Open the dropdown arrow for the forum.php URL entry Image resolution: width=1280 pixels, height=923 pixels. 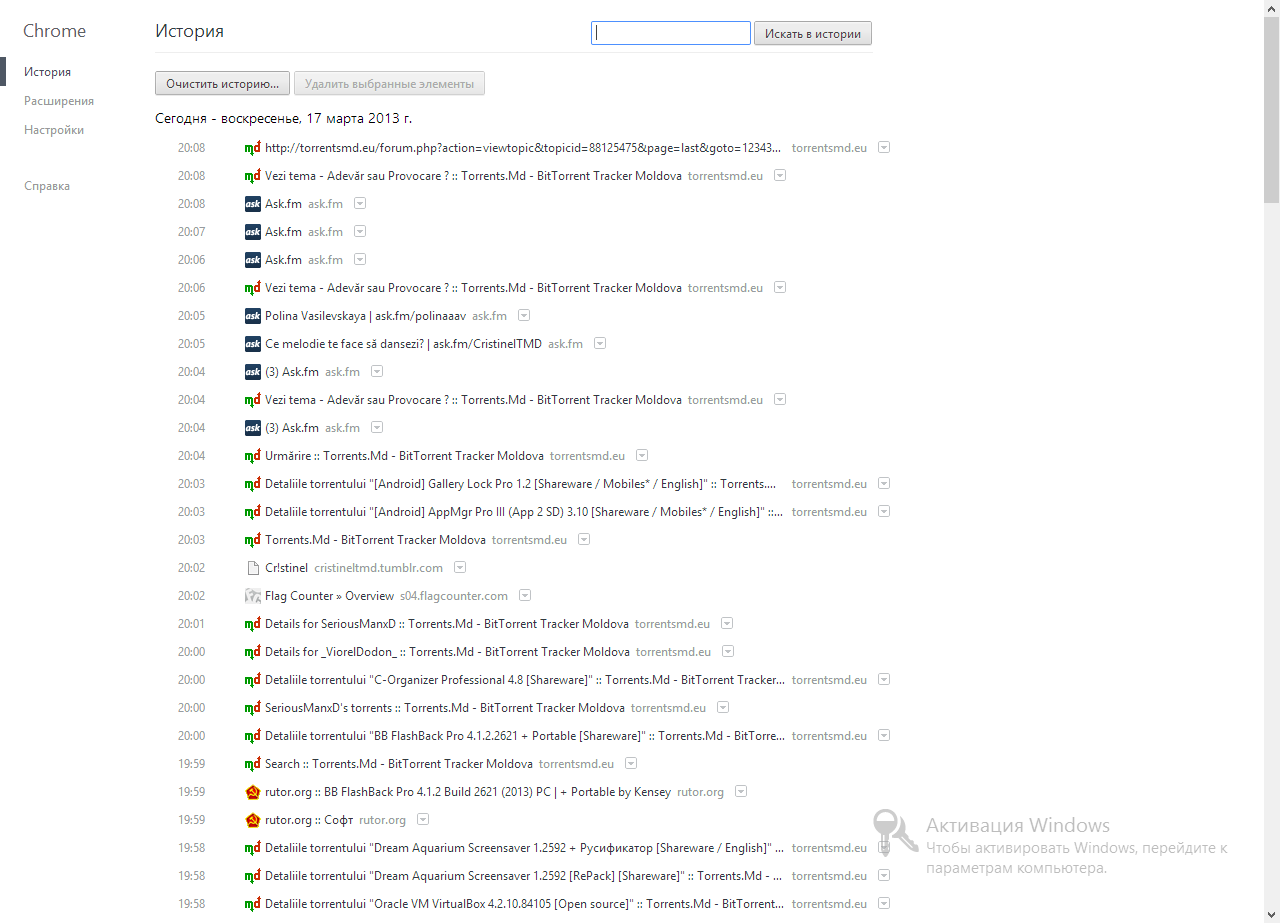tap(884, 147)
